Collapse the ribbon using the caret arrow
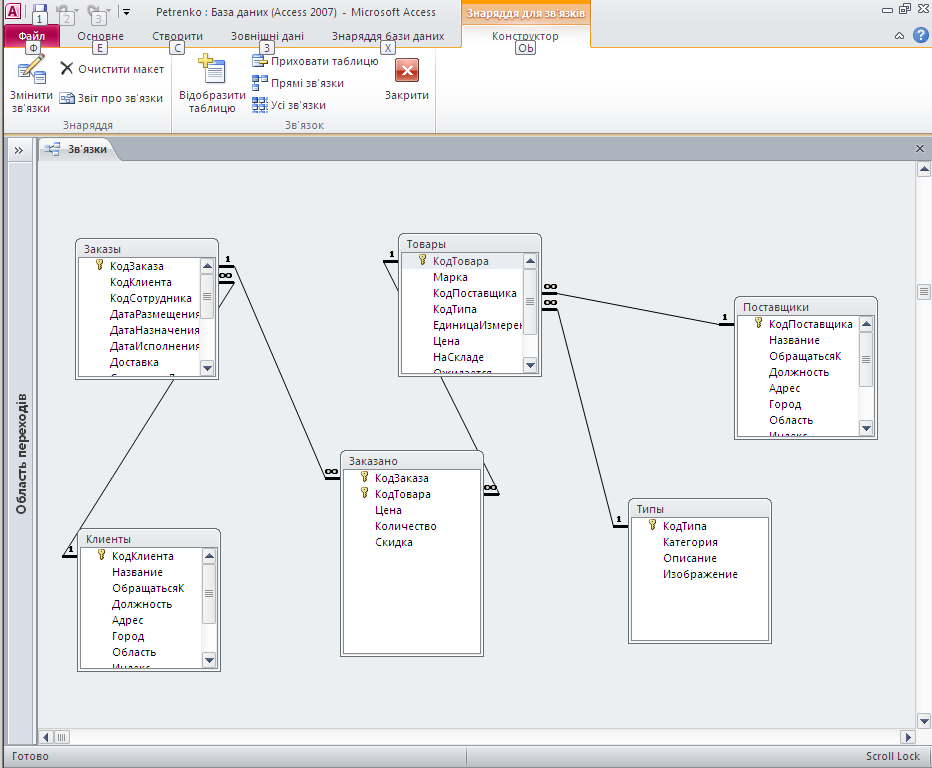Viewport: 932px width, 768px height. 899,36
